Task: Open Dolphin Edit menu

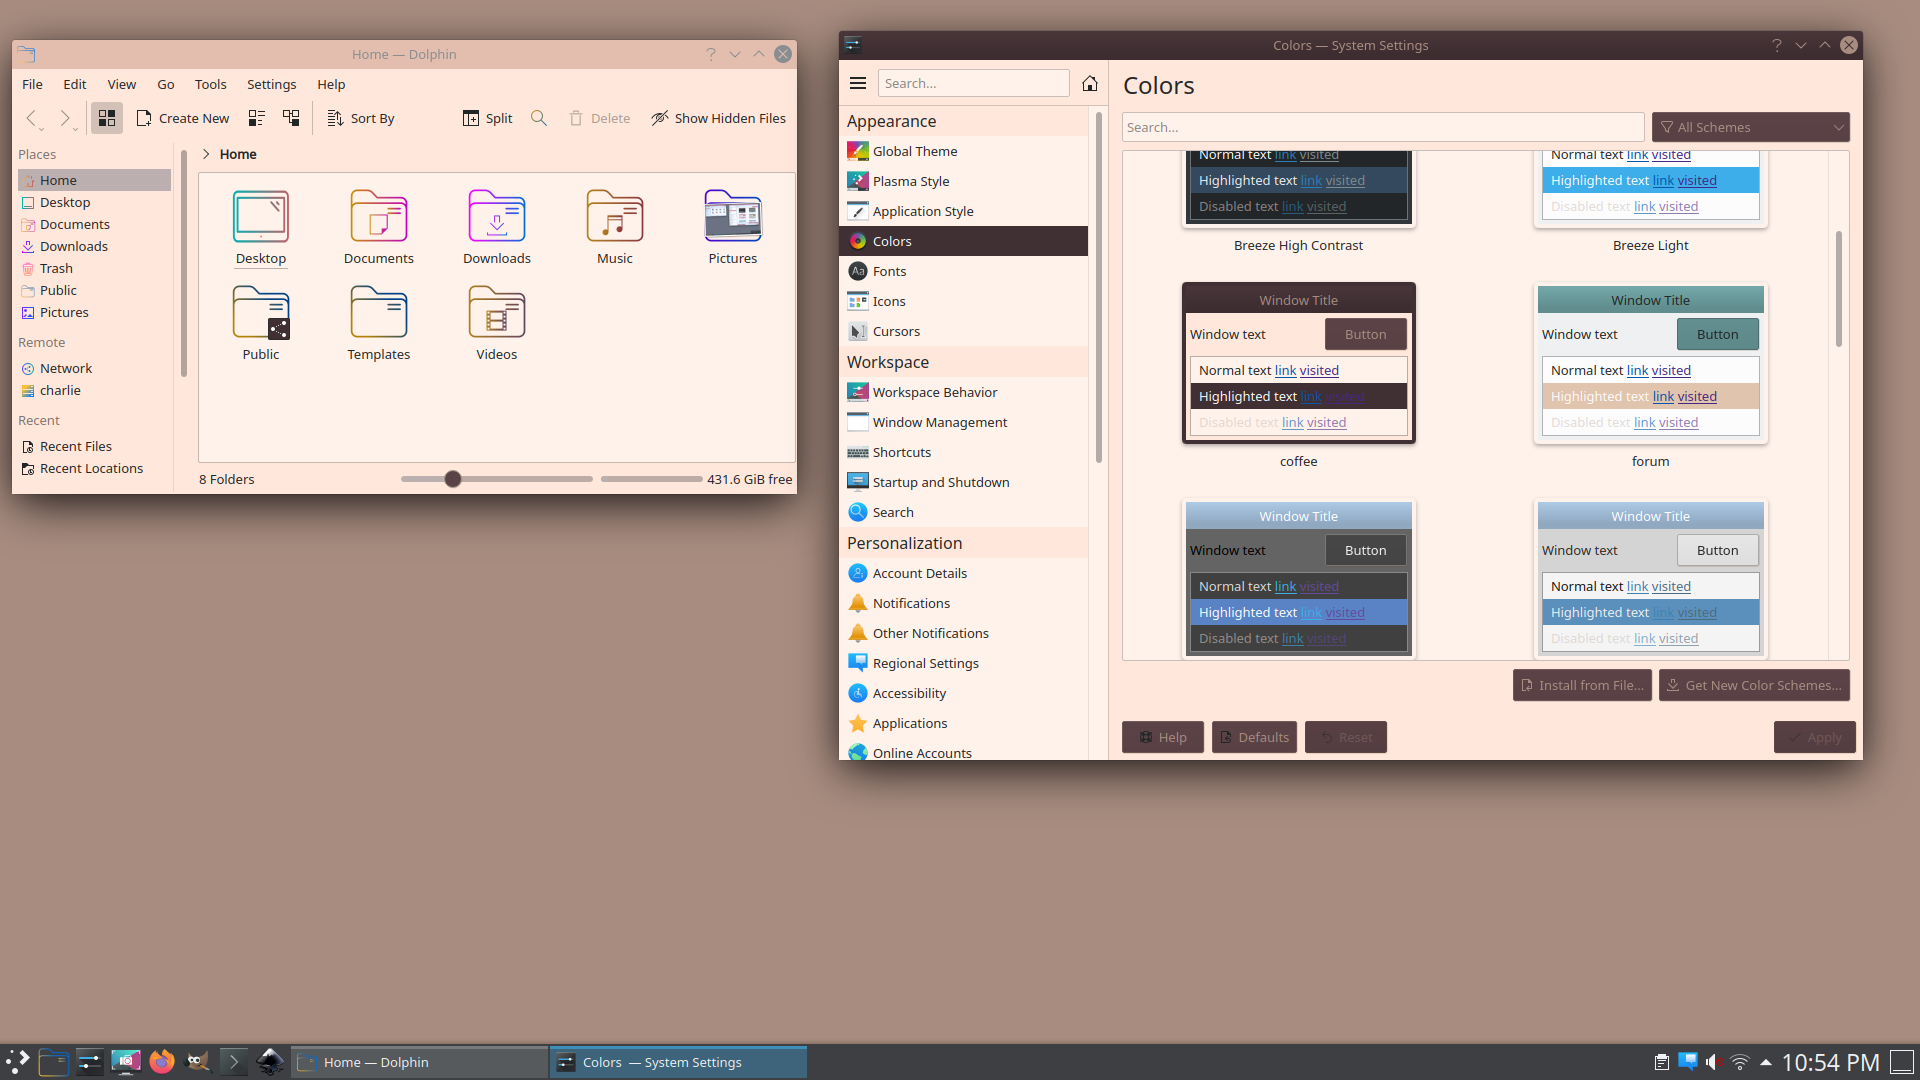Action: [x=75, y=84]
